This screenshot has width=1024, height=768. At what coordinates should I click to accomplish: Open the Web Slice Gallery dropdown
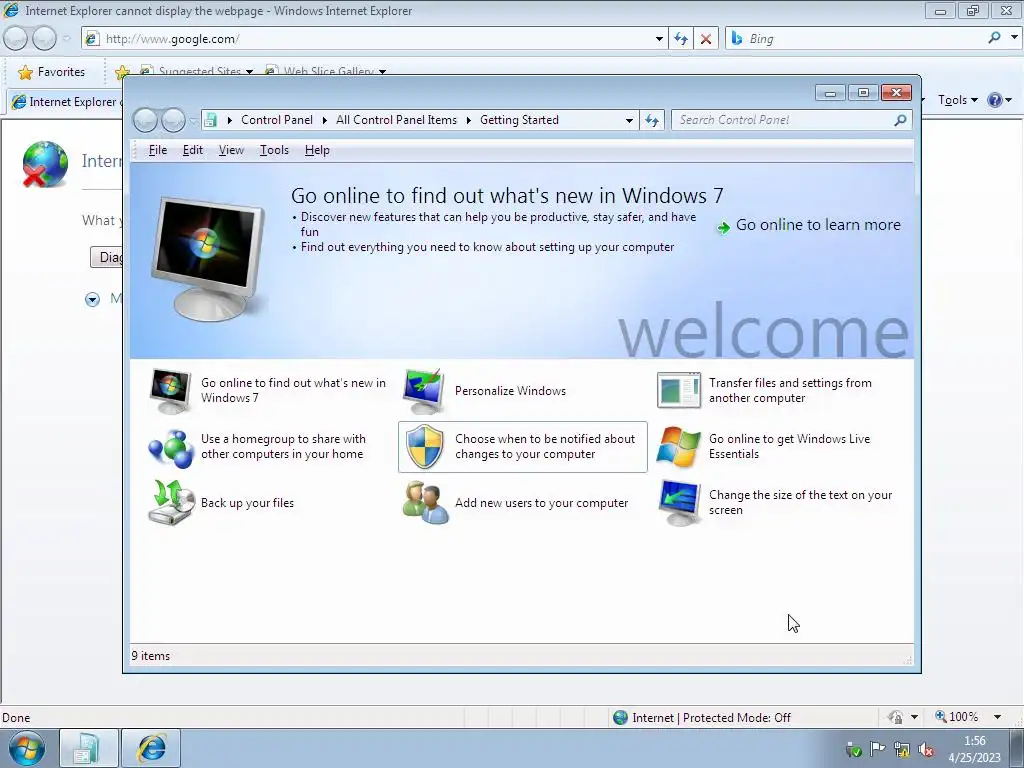[x=383, y=72]
